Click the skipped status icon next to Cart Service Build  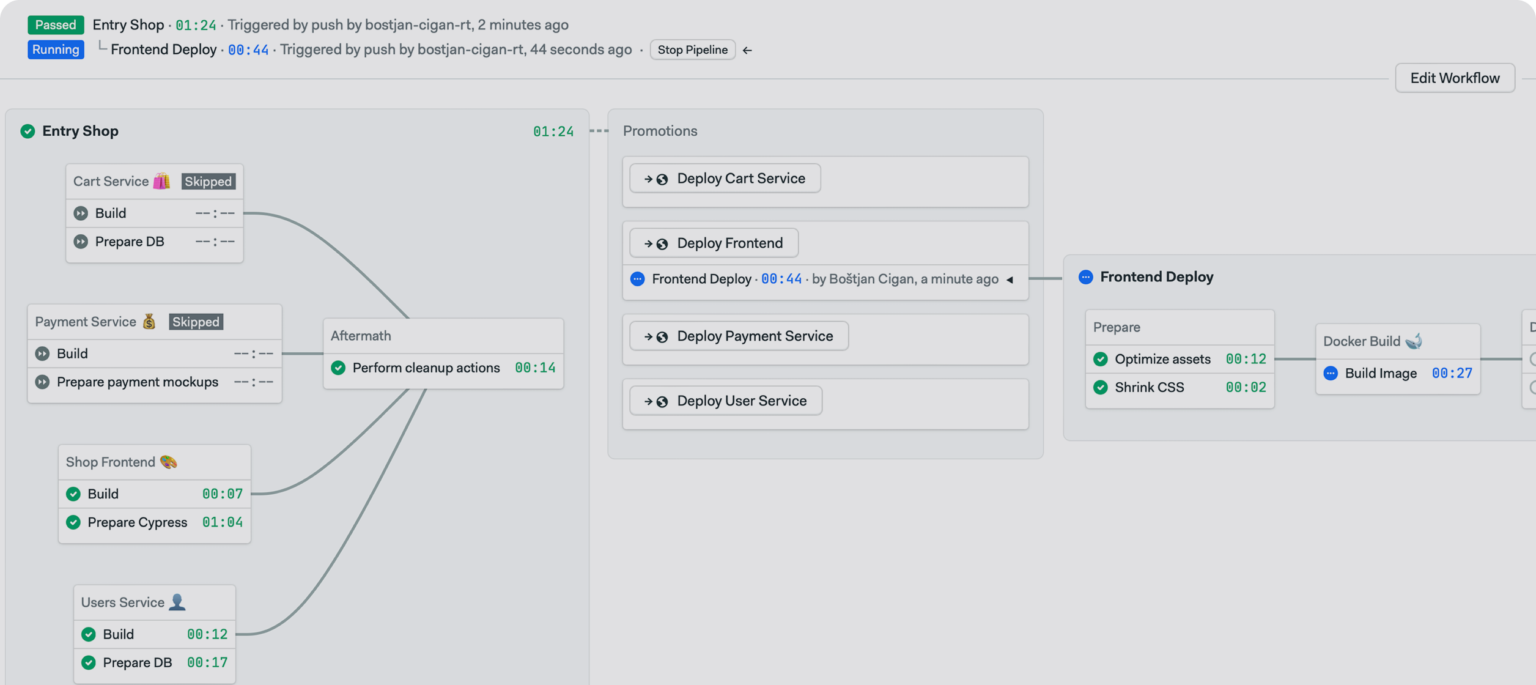coord(79,213)
